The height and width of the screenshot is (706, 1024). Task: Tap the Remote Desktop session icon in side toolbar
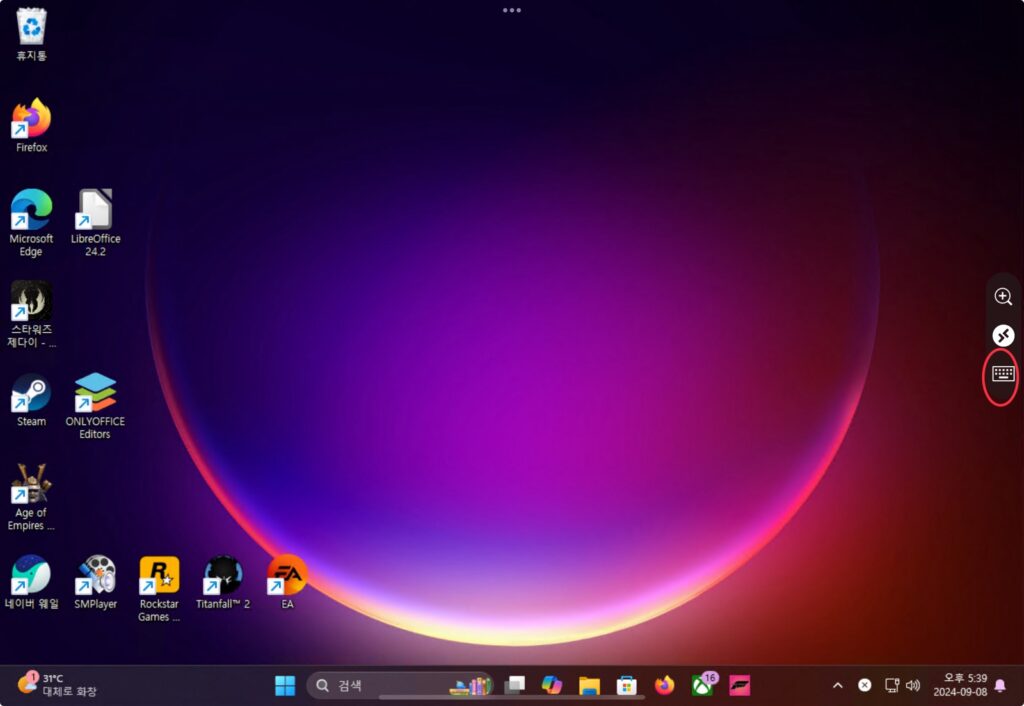click(x=1003, y=335)
